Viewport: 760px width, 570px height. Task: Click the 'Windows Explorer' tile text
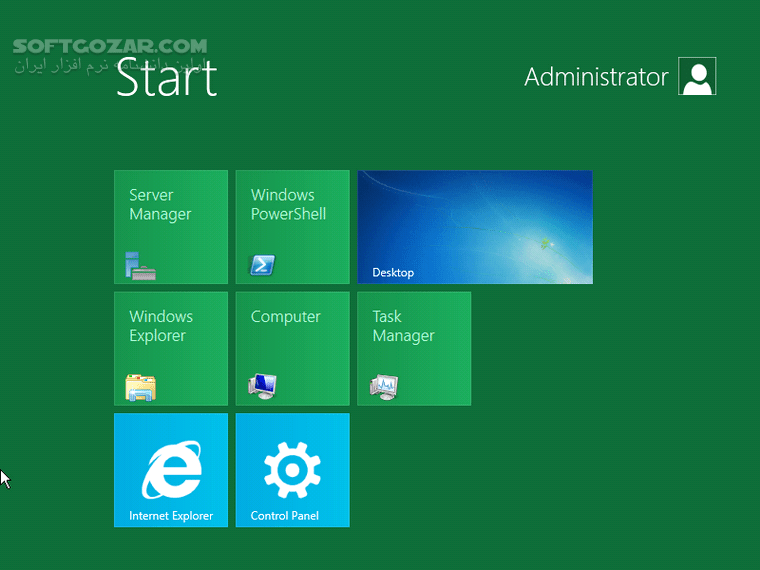pos(161,326)
